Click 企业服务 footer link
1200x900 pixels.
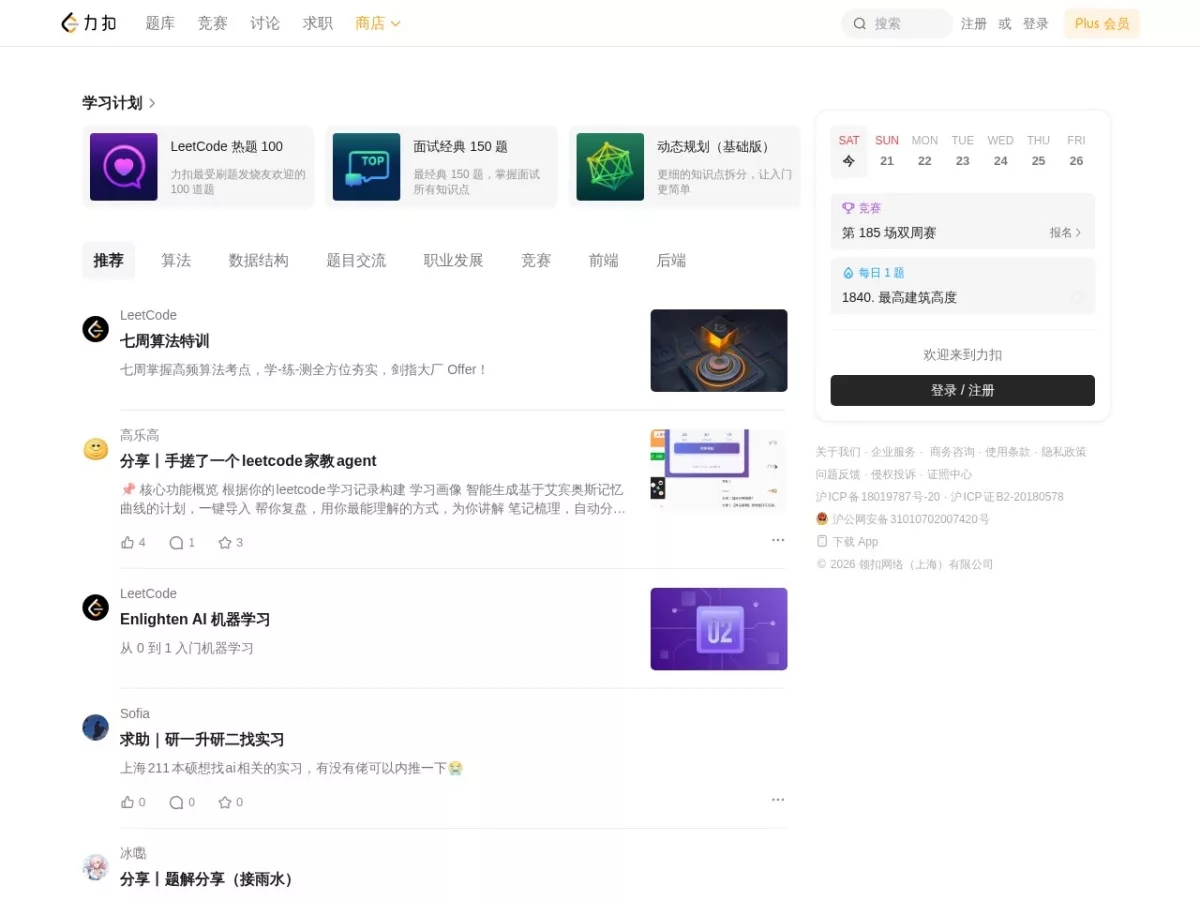coord(893,452)
